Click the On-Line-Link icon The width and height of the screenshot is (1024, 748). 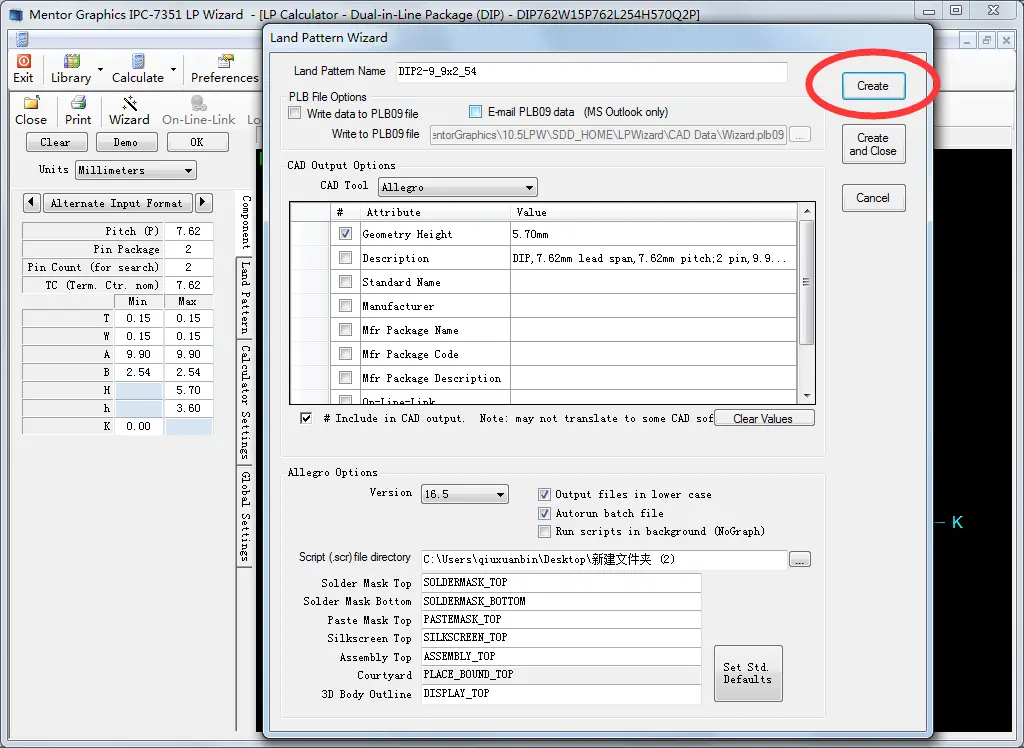click(x=199, y=110)
